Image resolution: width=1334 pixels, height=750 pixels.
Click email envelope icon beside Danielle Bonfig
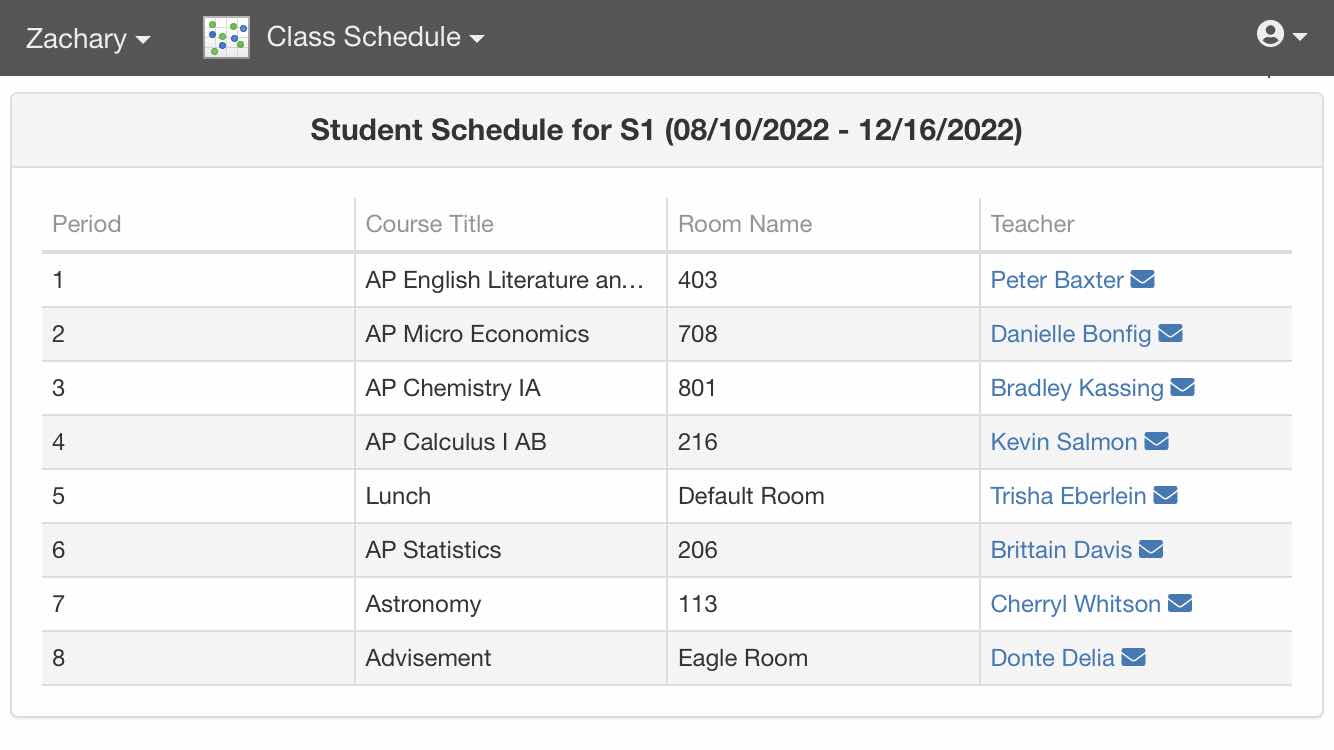[x=1170, y=333]
